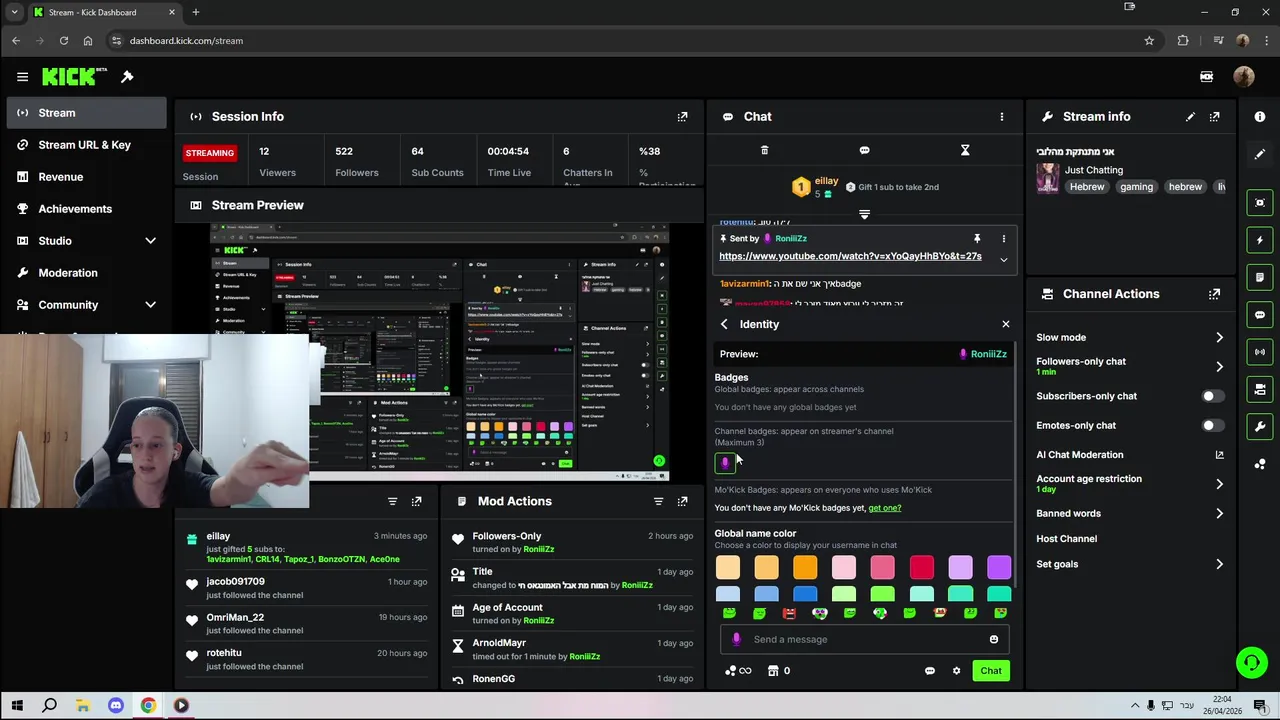Open Revenue page in sidebar
1280x720 pixels.
86,177
